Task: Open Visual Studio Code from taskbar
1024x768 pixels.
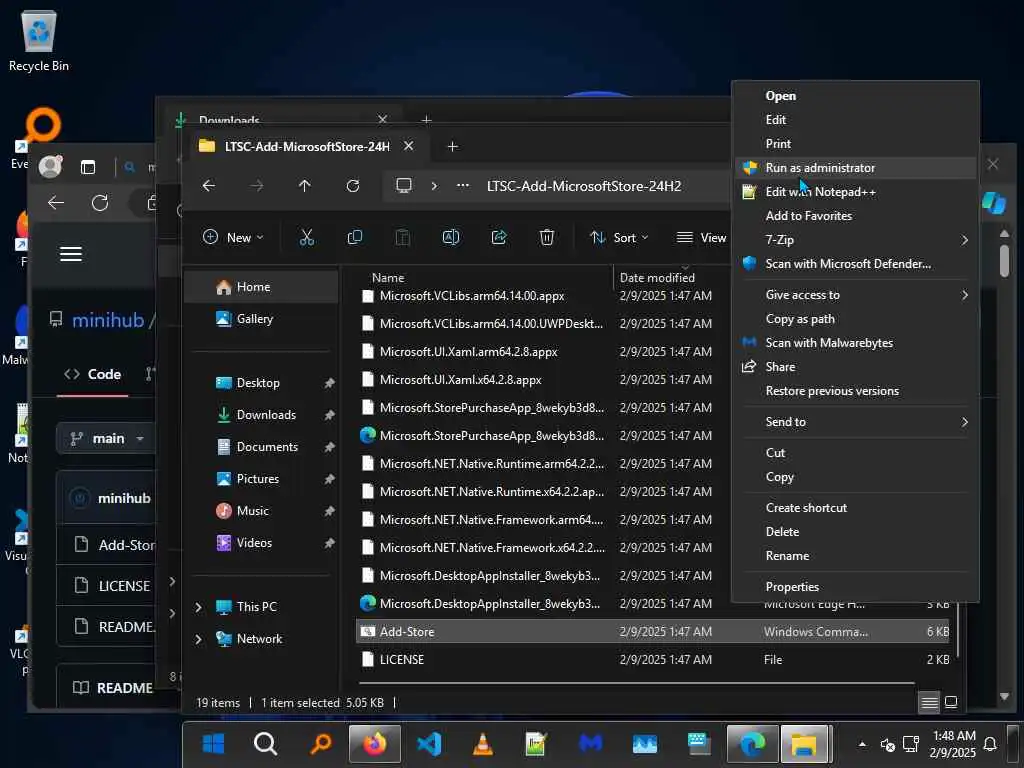Action: [x=429, y=743]
